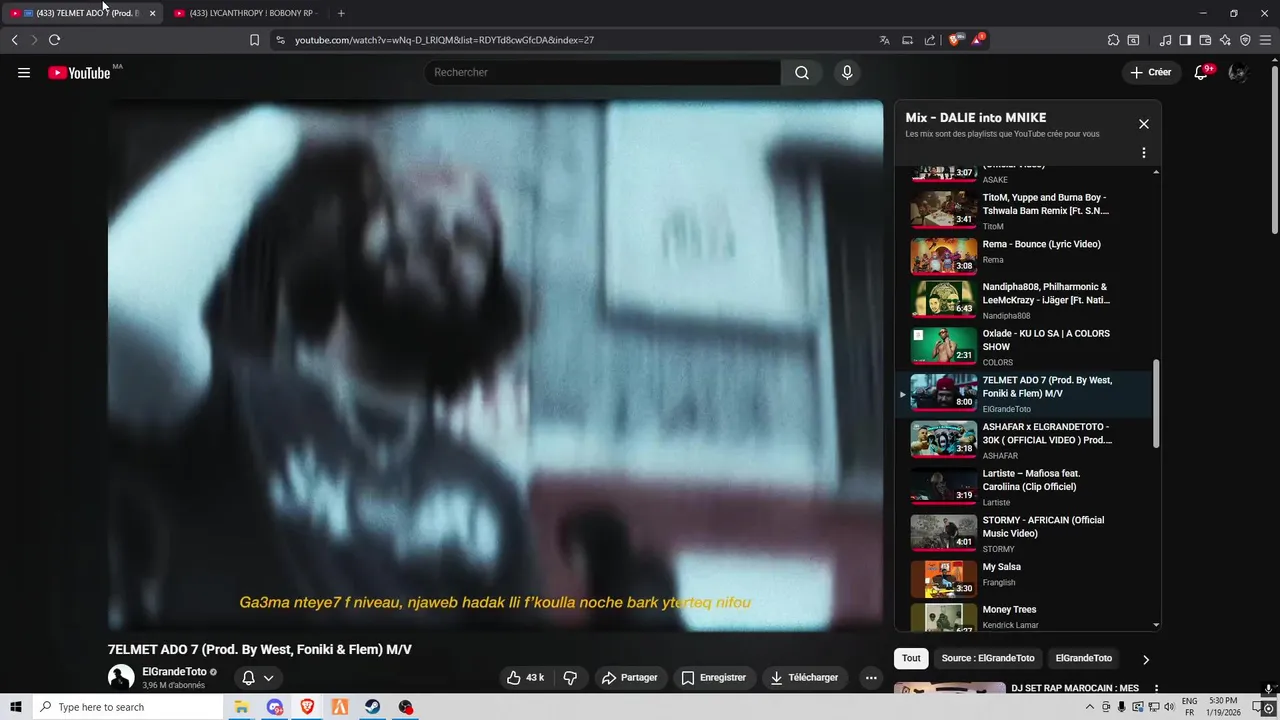The image size is (1280, 720).
Task: Open the ElGrandeToto channel avatar
Action: 121,677
